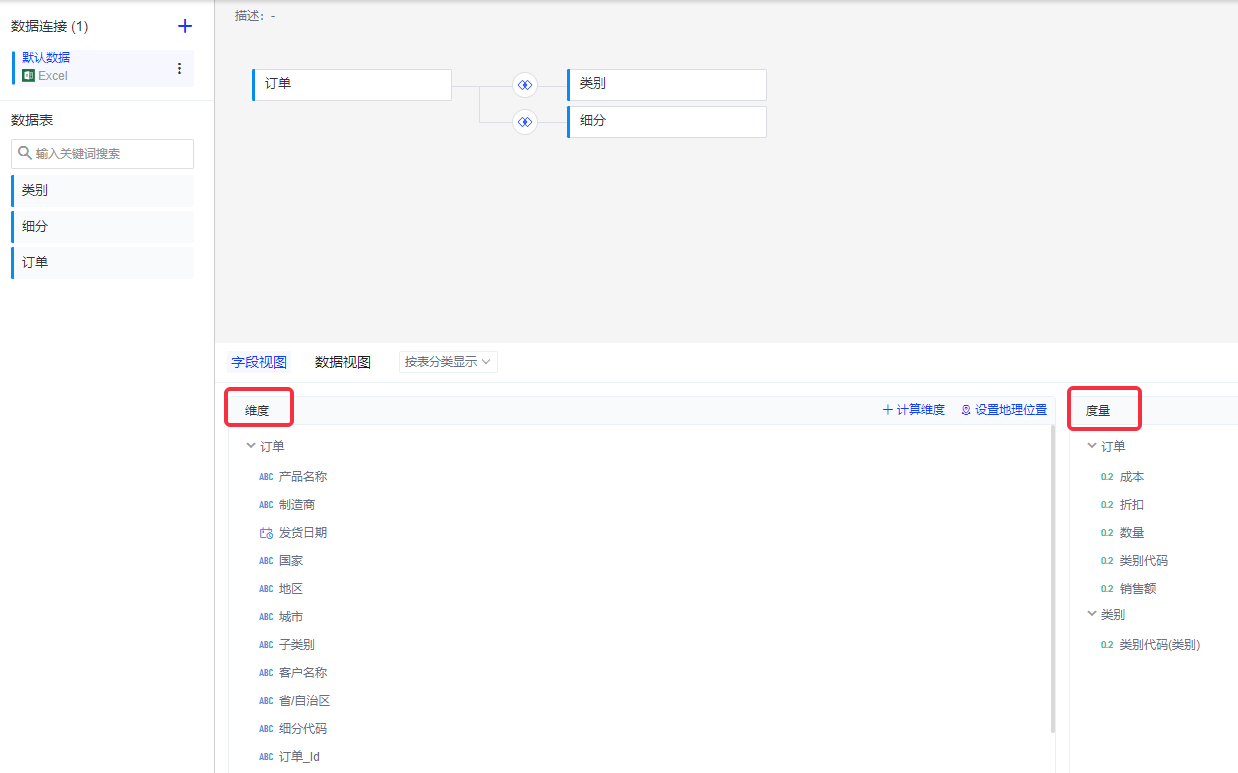Click the join icon between 订单 and 细分
The height and width of the screenshot is (773, 1238).
(524, 122)
